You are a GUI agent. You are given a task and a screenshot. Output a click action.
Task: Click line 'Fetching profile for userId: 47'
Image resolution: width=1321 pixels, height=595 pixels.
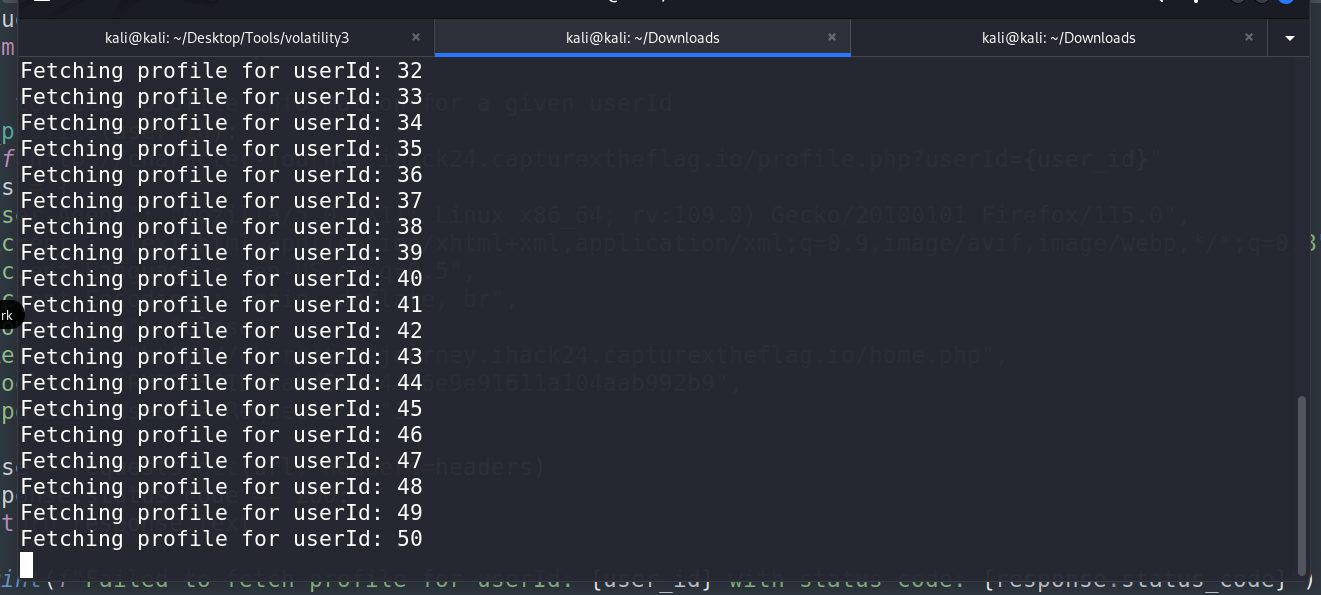click(221, 461)
